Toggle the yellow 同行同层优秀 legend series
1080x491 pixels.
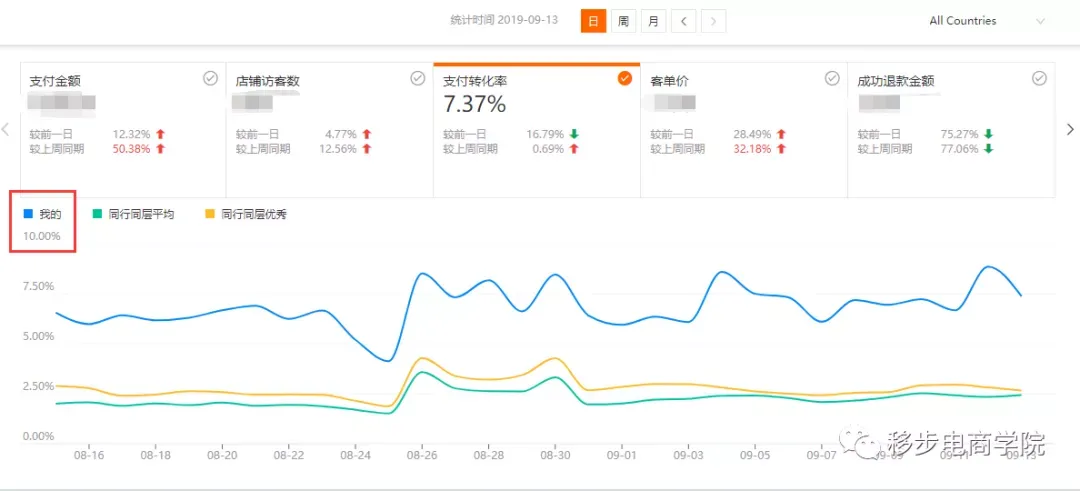[x=246, y=214]
